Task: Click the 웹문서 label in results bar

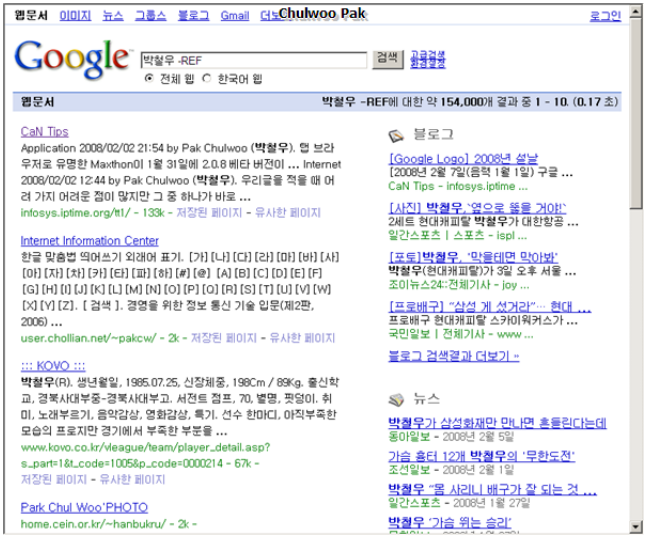Action: tap(38, 102)
